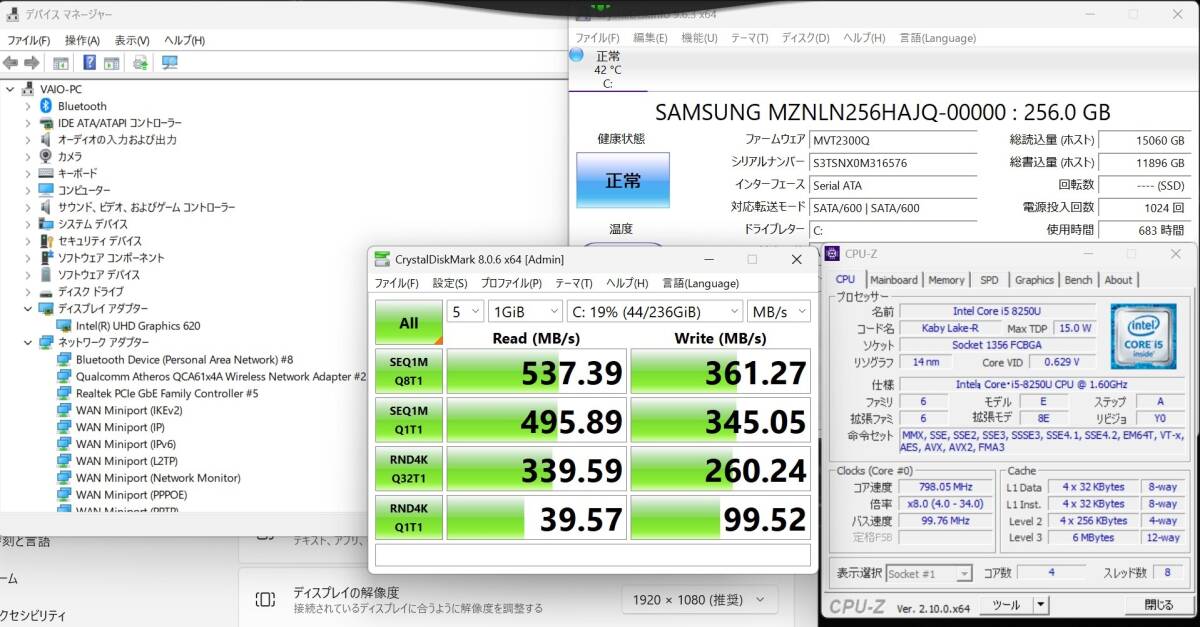Switch to Graphics tab in CPU-Z

tap(1034, 280)
